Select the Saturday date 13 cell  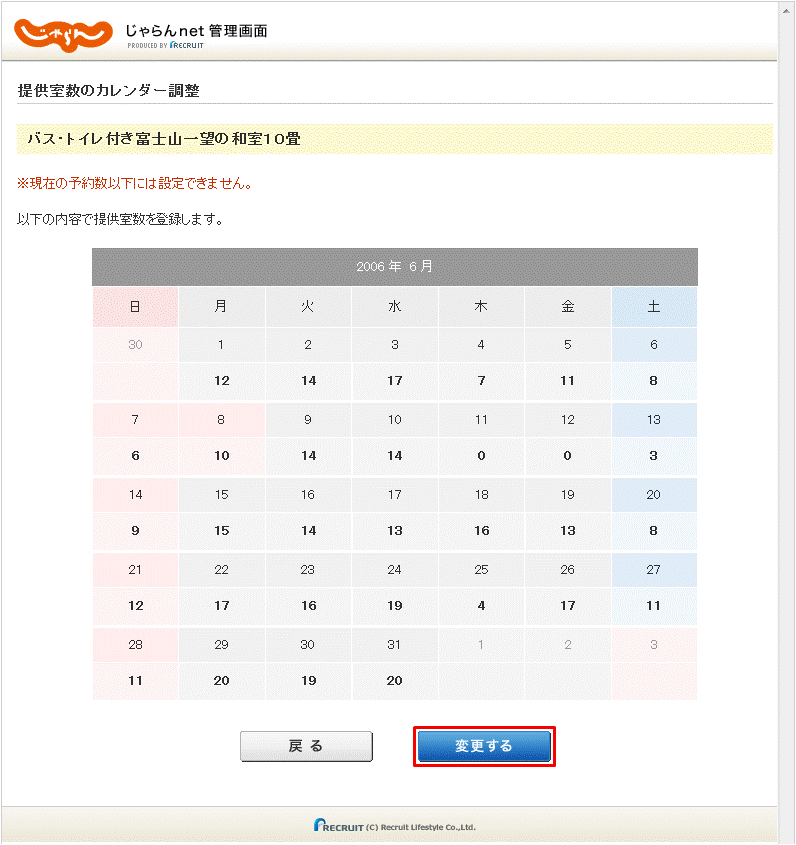pos(653,420)
